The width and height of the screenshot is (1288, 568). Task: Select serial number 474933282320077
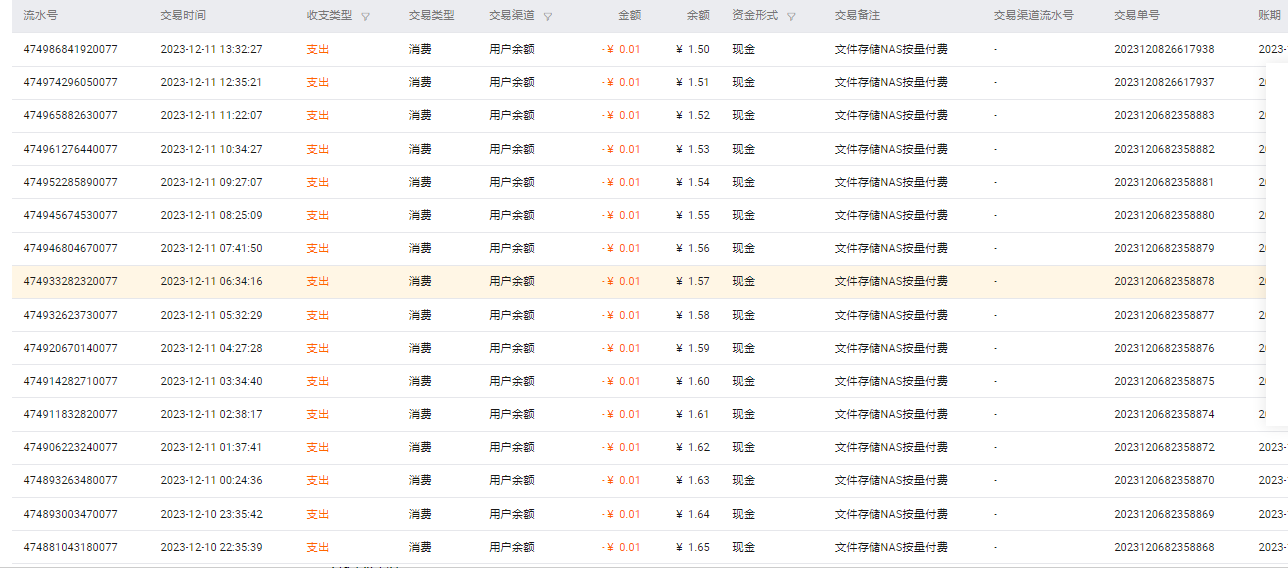[x=70, y=282]
